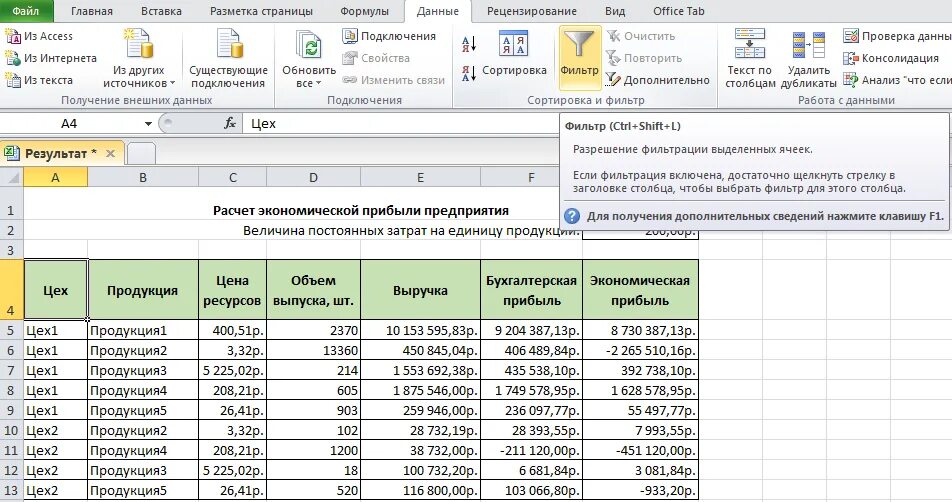Open Текст по столбцам tool
Viewport: 952px width, 502px height.
coord(750,58)
